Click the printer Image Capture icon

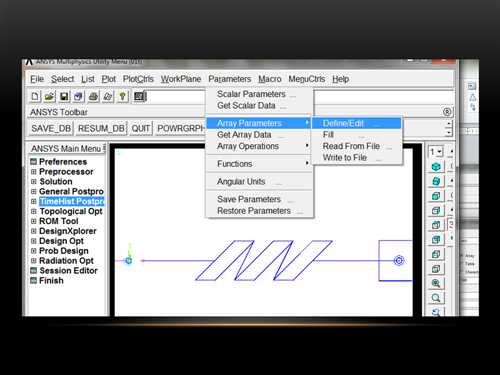(x=93, y=97)
